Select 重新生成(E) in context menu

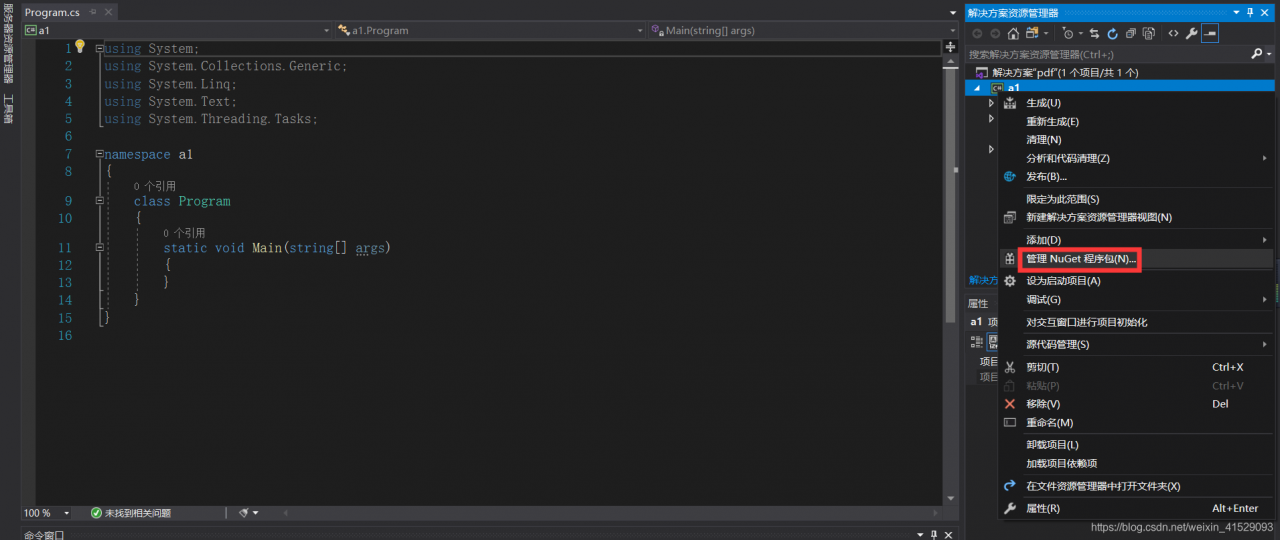[1137, 121]
